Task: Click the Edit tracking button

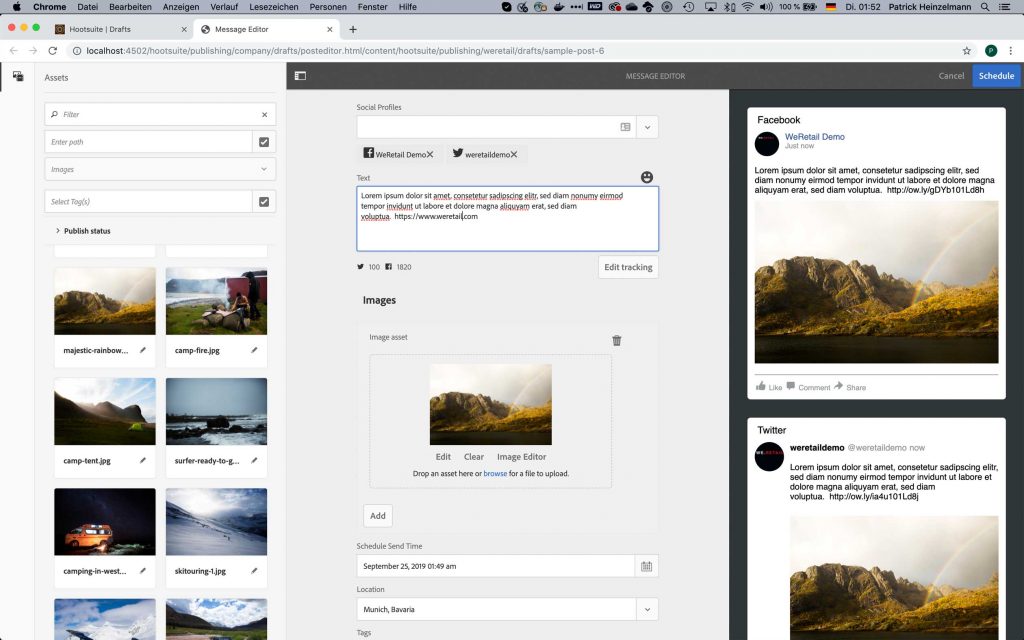Action: pyautogui.click(x=628, y=267)
